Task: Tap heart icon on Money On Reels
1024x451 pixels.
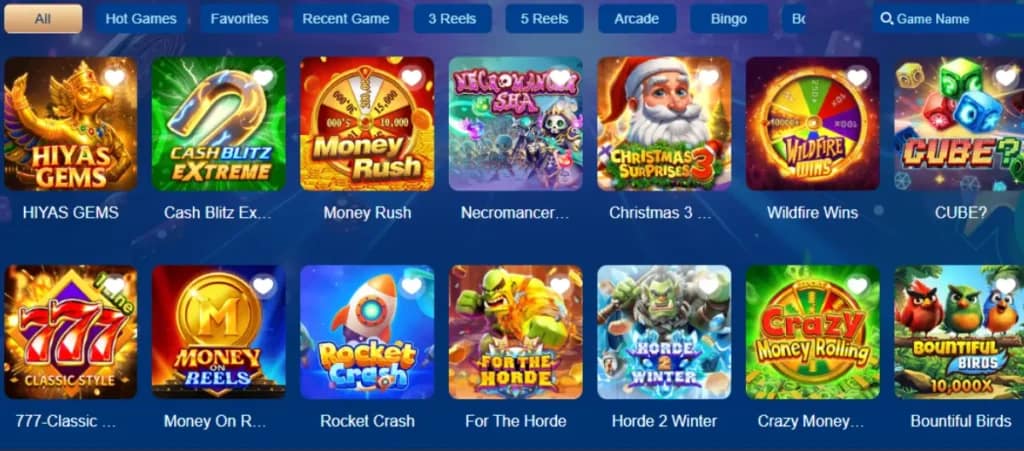Action: point(263,286)
